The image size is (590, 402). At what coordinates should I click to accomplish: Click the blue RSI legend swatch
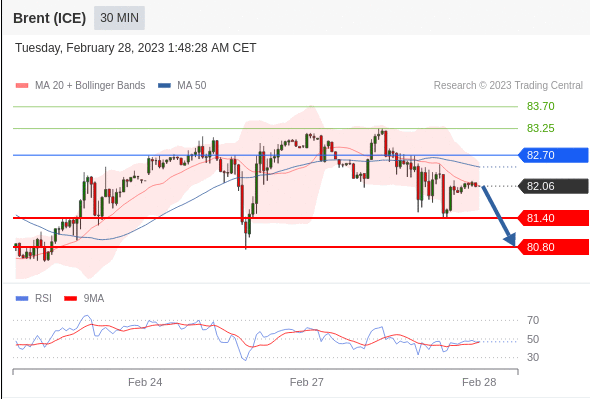[x=22, y=298]
